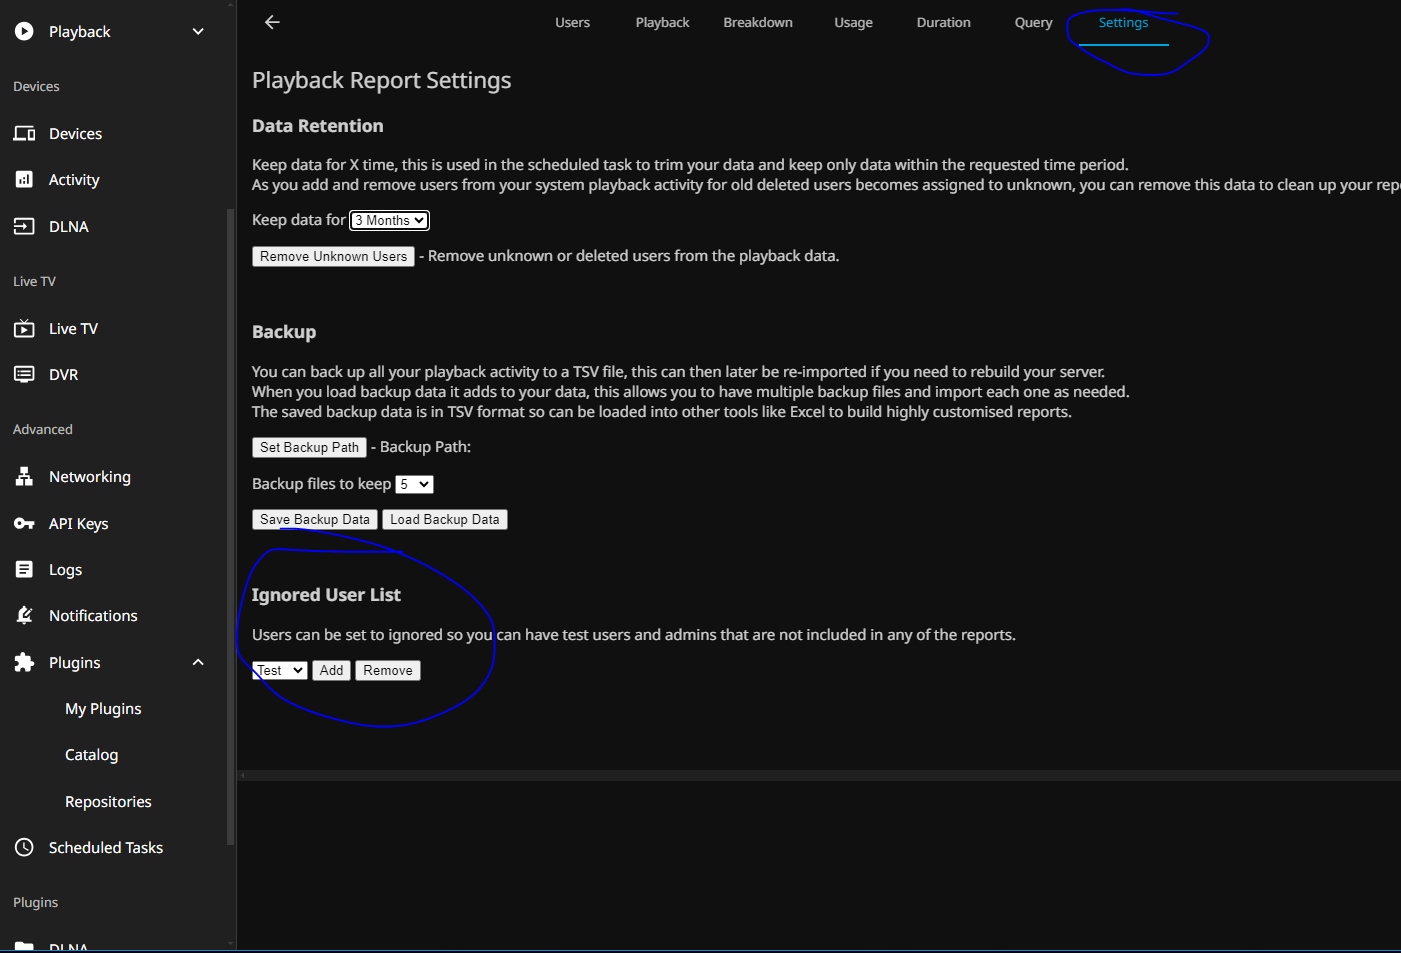Switch to the Usage tab
The image size is (1401, 953).
[853, 23]
